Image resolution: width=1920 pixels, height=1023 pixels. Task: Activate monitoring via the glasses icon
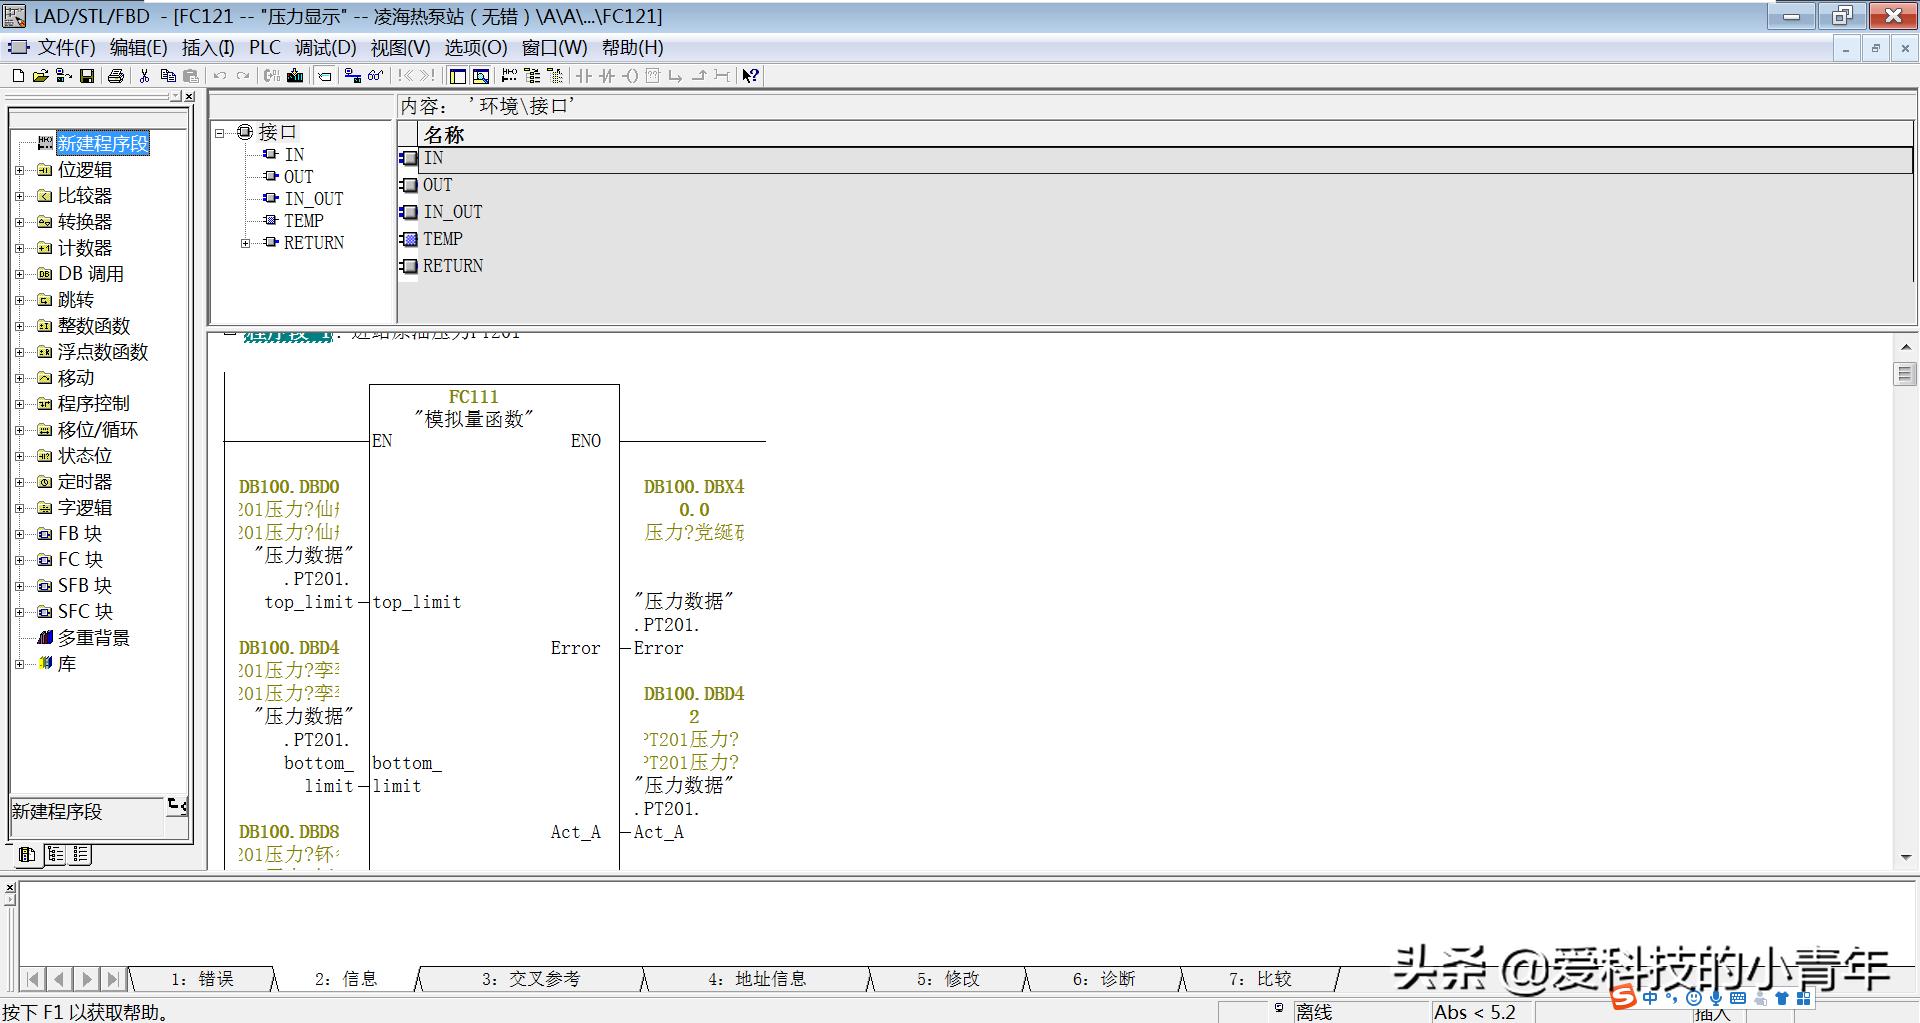click(x=375, y=76)
